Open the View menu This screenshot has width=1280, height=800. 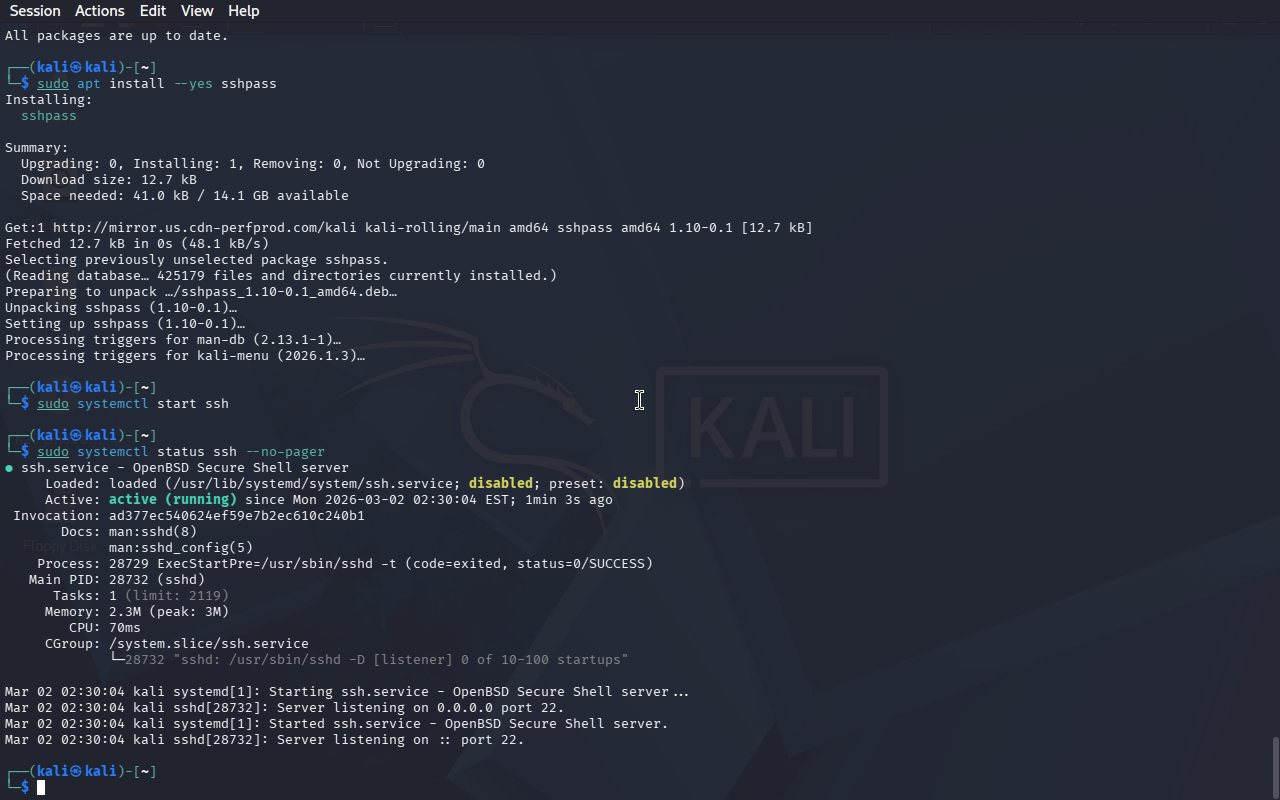tap(197, 11)
